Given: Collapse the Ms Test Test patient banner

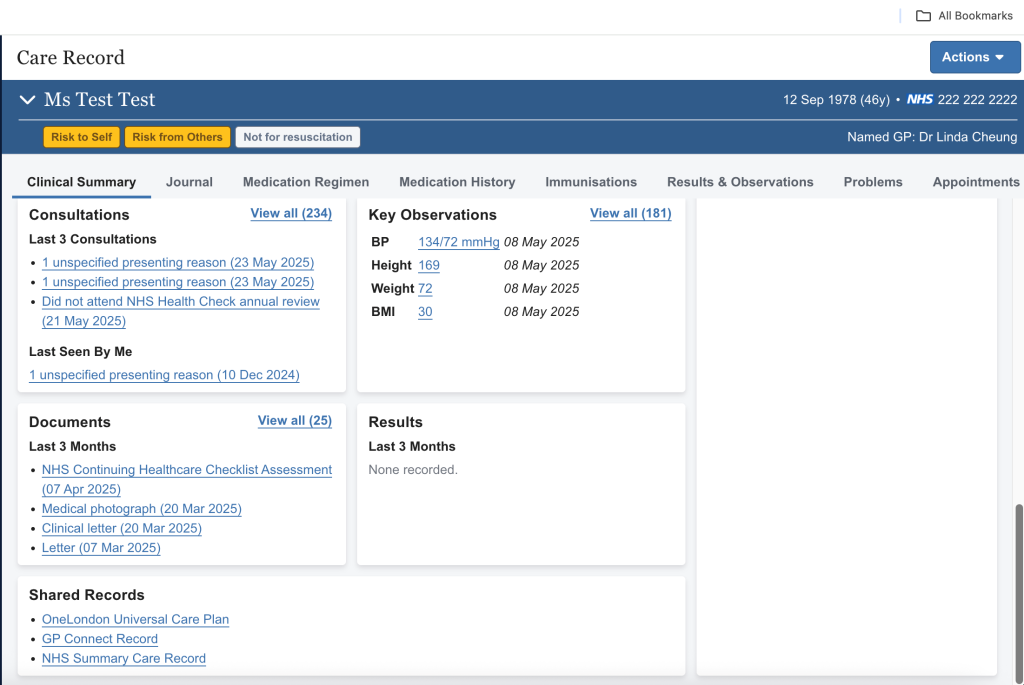Looking at the screenshot, I should (27, 100).
